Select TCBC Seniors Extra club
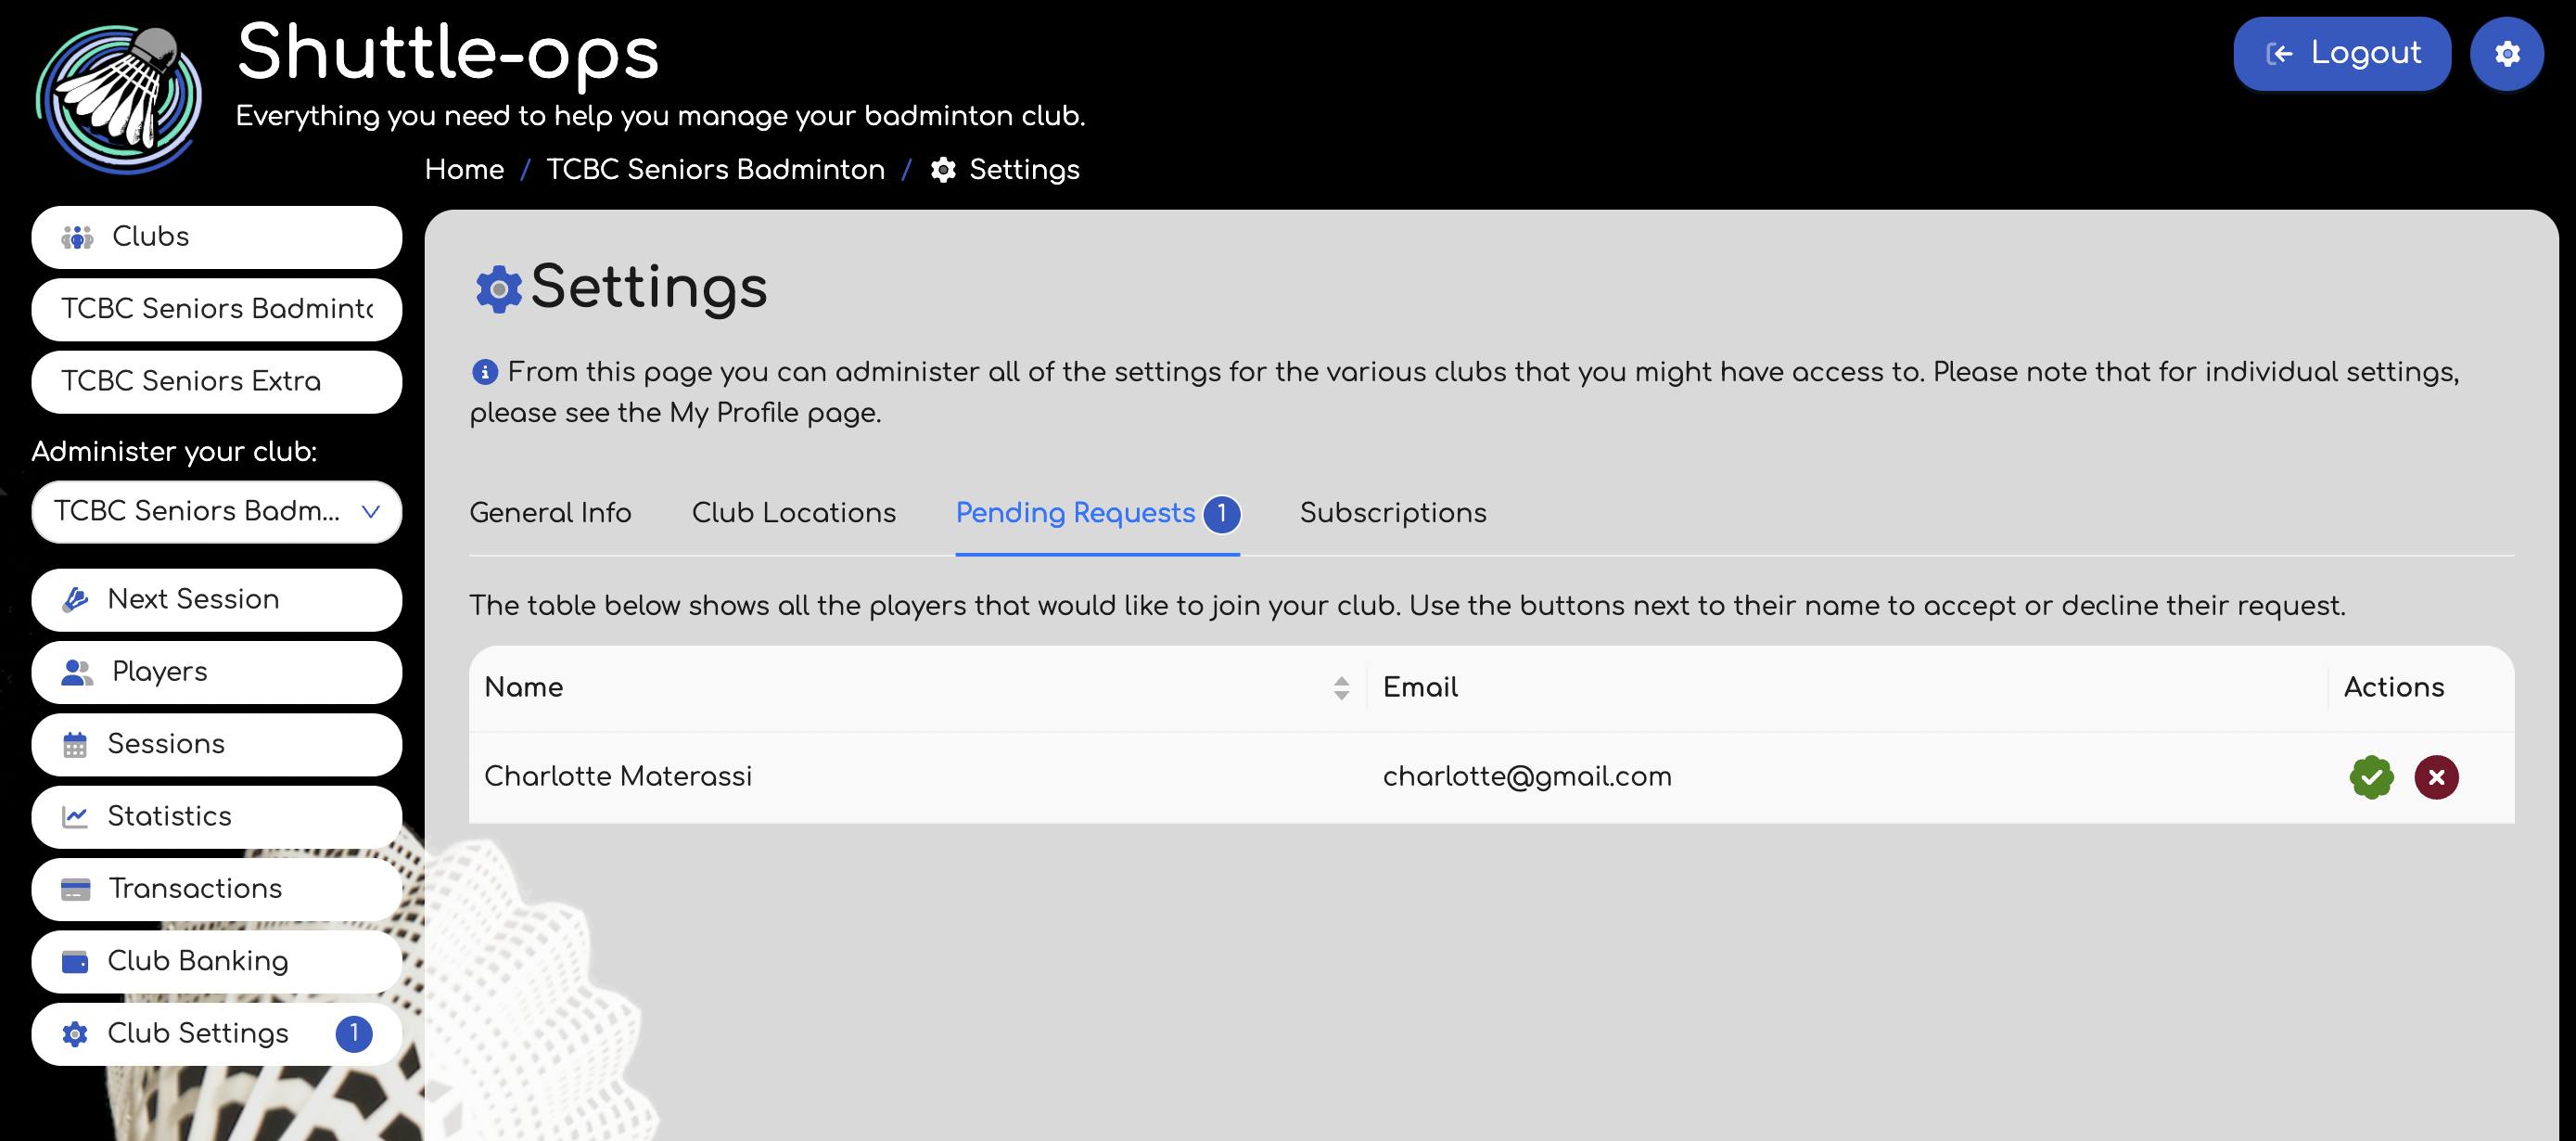2576x1141 pixels. pyautogui.click(x=216, y=381)
